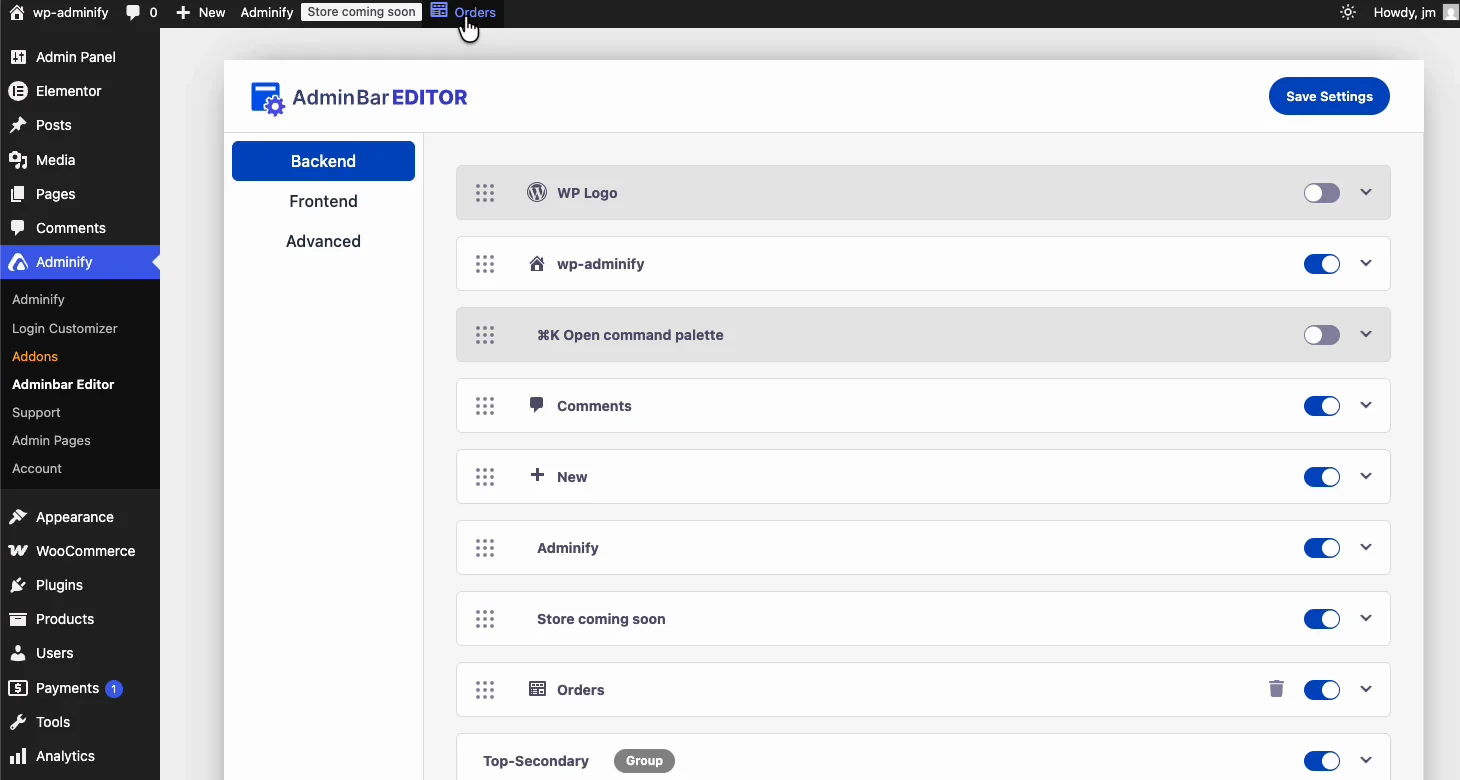This screenshot has width=1460, height=780.
Task: Switch off the Orders toggle
Action: [x=1323, y=690]
